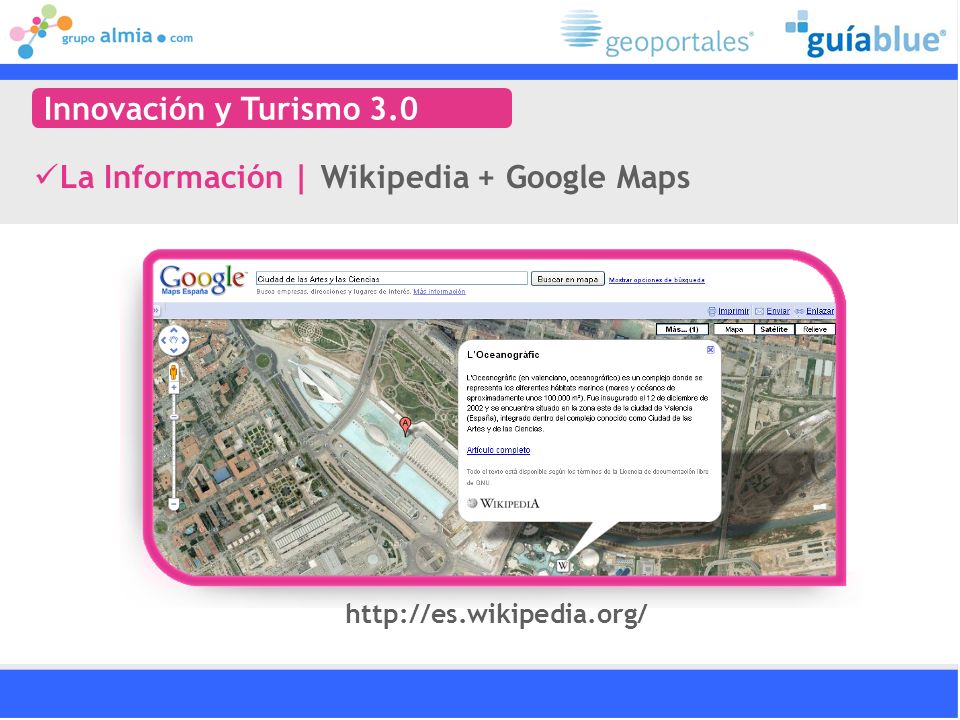
Task: Select the orange Street View pegman
Action: tap(174, 372)
